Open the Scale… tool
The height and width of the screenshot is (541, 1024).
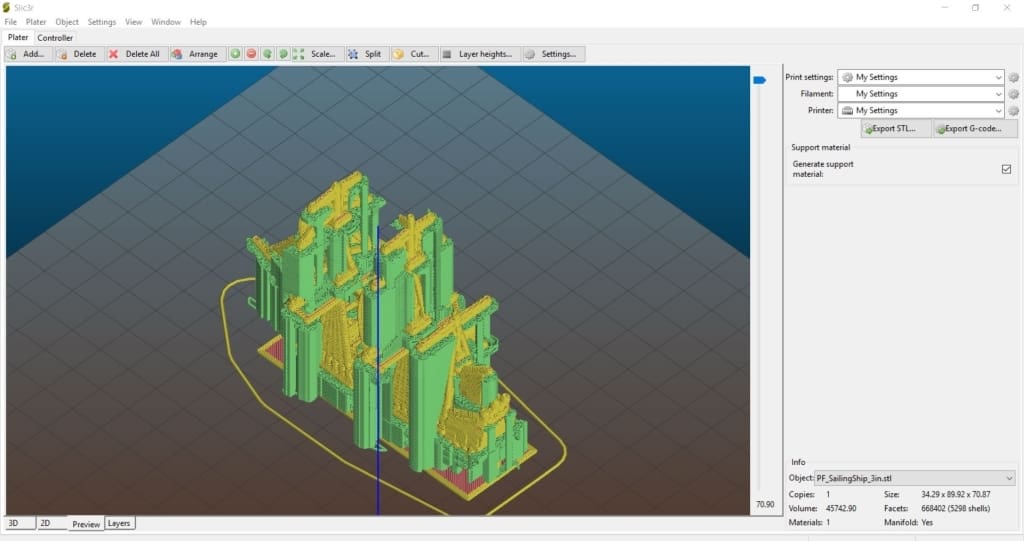[315, 54]
